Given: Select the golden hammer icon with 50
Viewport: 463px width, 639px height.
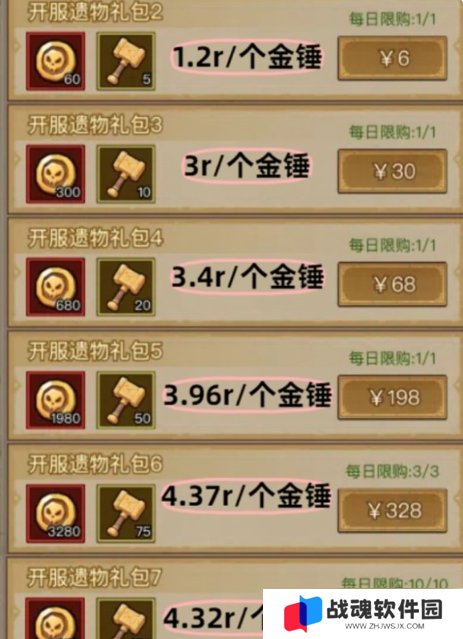Looking at the screenshot, I should click(x=126, y=400).
